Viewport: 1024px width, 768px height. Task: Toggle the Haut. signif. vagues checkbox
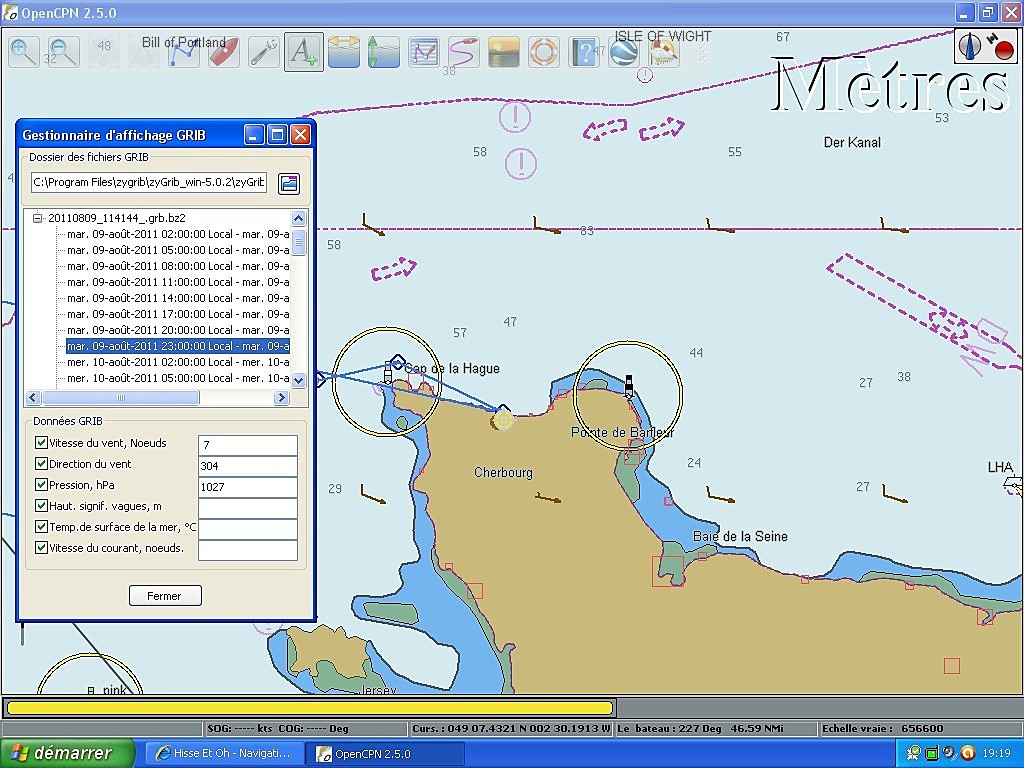tap(41, 505)
